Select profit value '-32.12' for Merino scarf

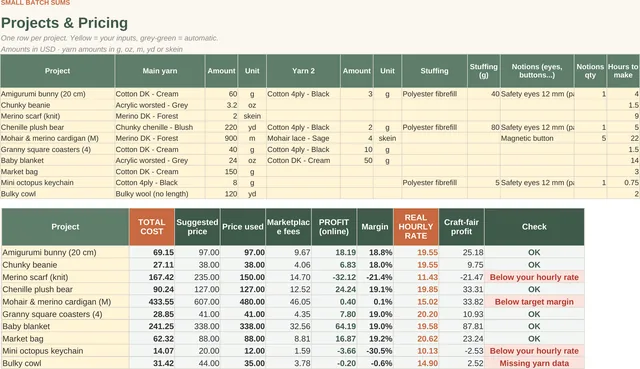334,277
